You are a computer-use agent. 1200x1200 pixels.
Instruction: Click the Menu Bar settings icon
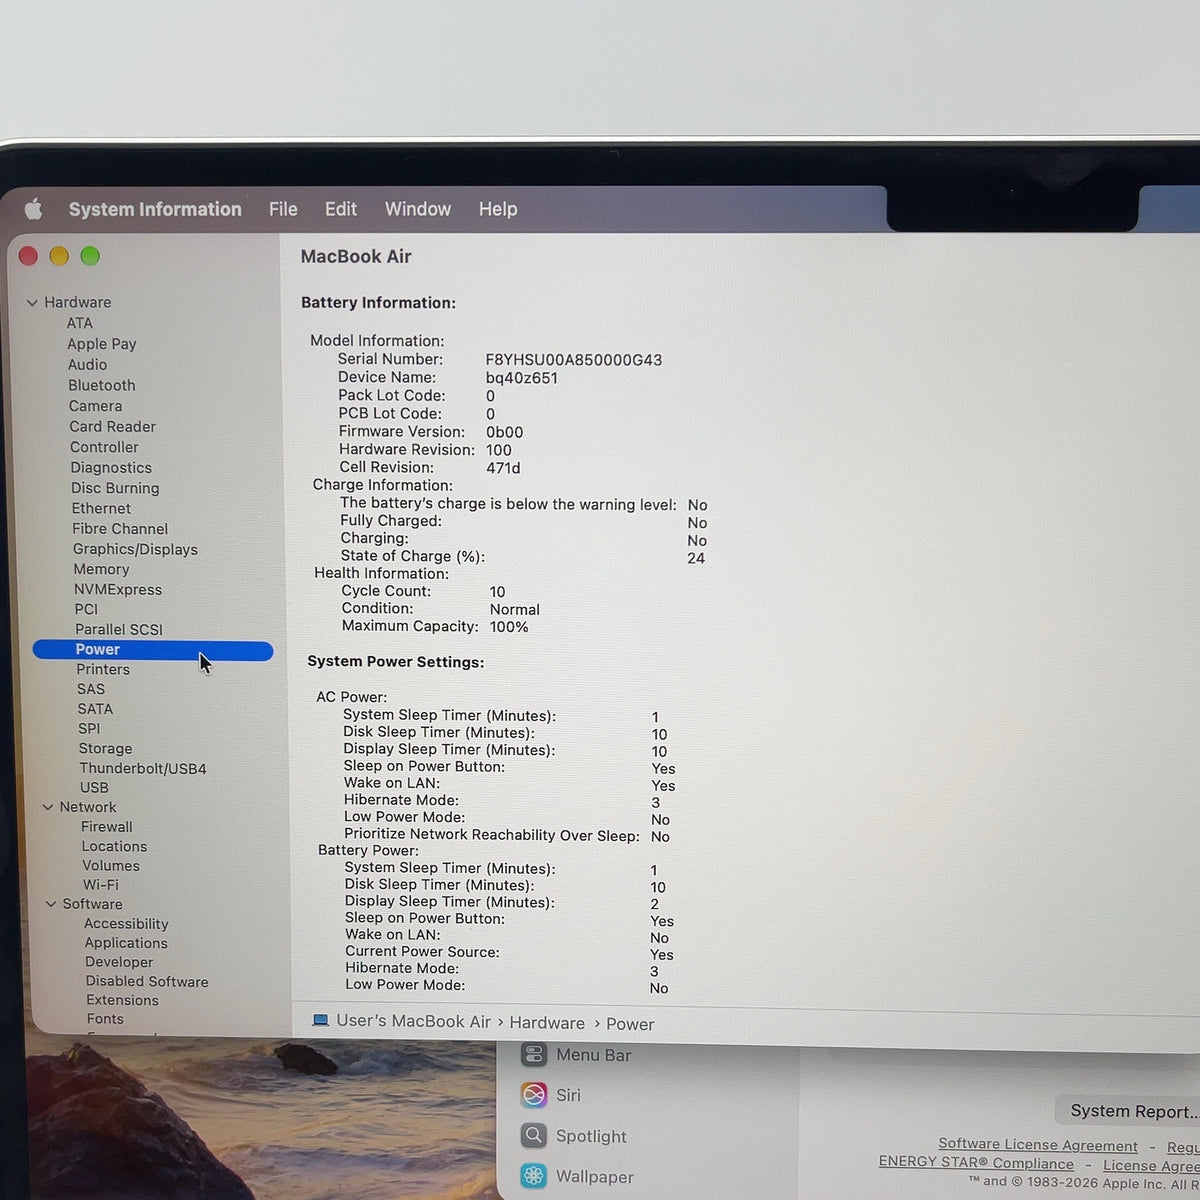point(534,1054)
